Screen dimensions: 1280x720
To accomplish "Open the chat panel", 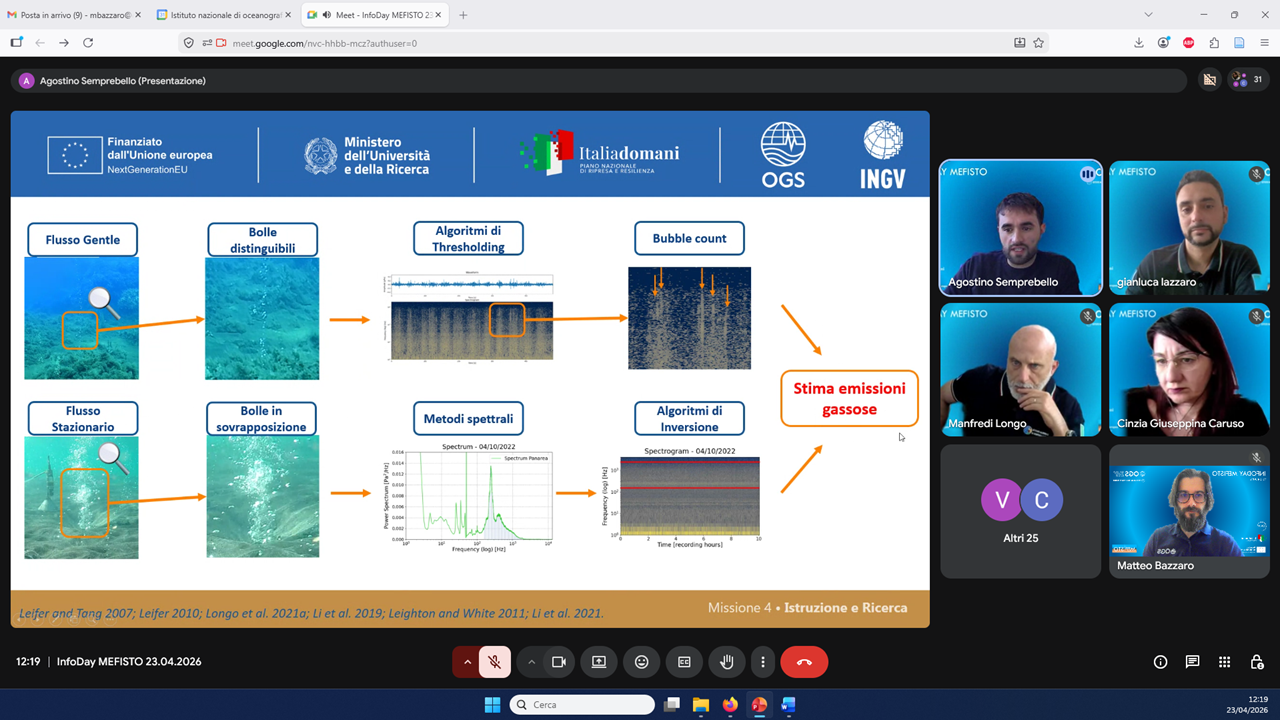I will pyautogui.click(x=1192, y=662).
